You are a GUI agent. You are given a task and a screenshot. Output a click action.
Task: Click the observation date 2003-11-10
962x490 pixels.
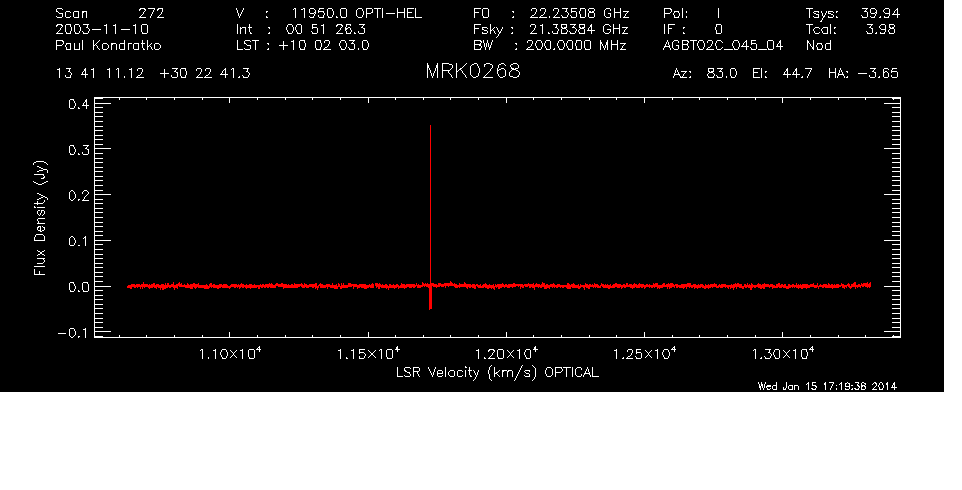click(102, 29)
